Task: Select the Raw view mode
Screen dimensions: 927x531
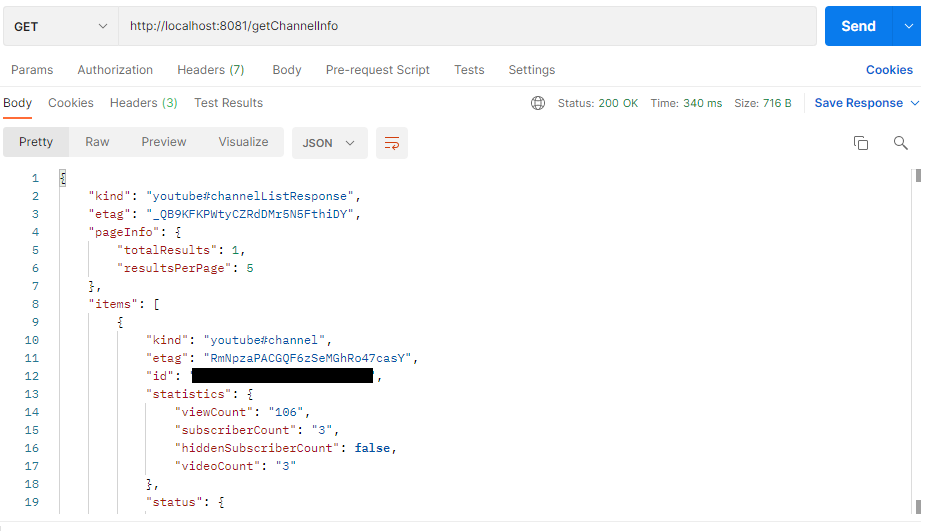Action: click(x=97, y=142)
